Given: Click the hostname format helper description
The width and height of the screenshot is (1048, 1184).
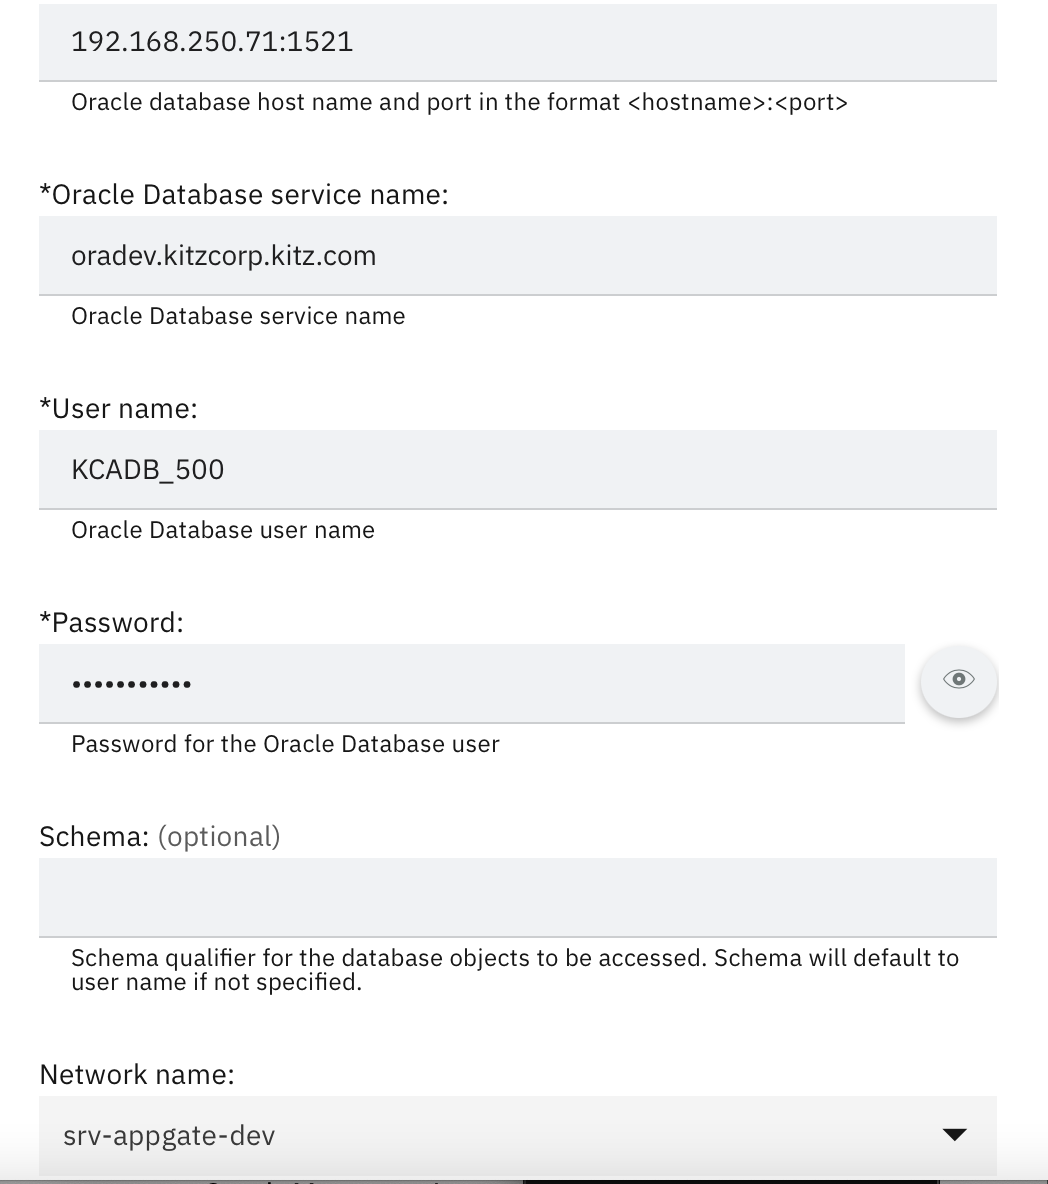Looking at the screenshot, I should 460,101.
